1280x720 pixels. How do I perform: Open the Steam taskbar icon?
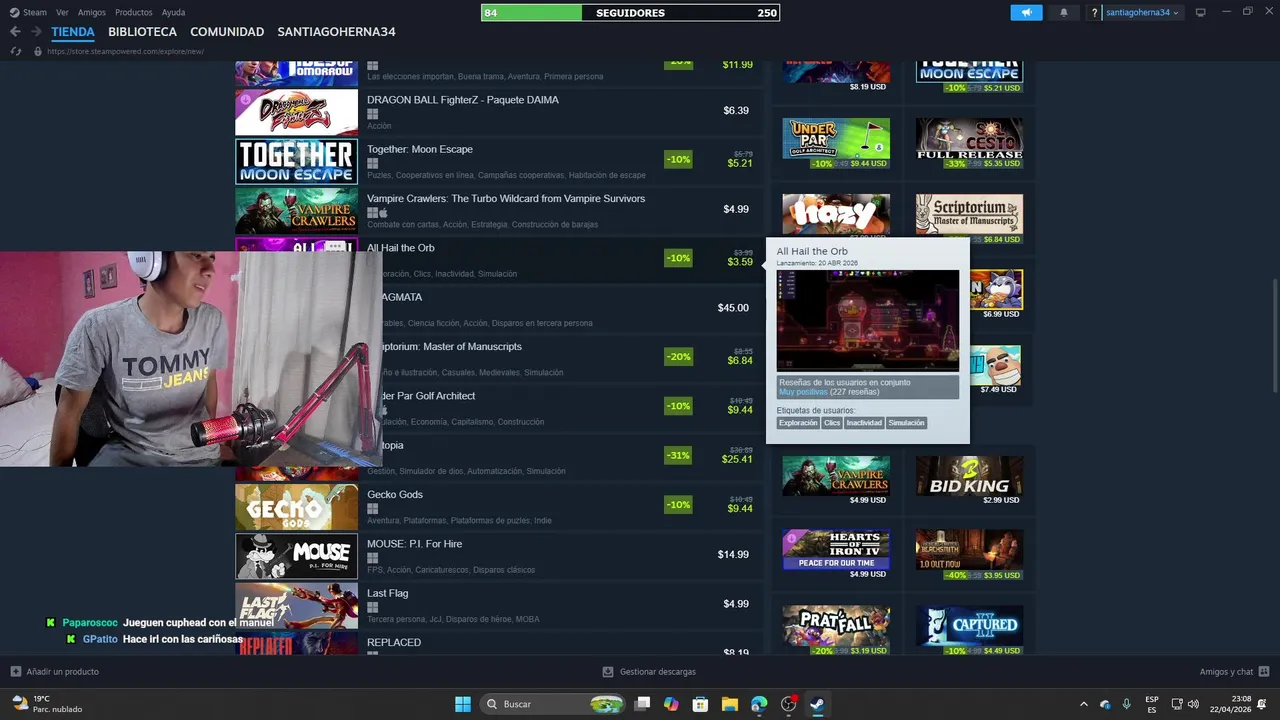click(817, 704)
